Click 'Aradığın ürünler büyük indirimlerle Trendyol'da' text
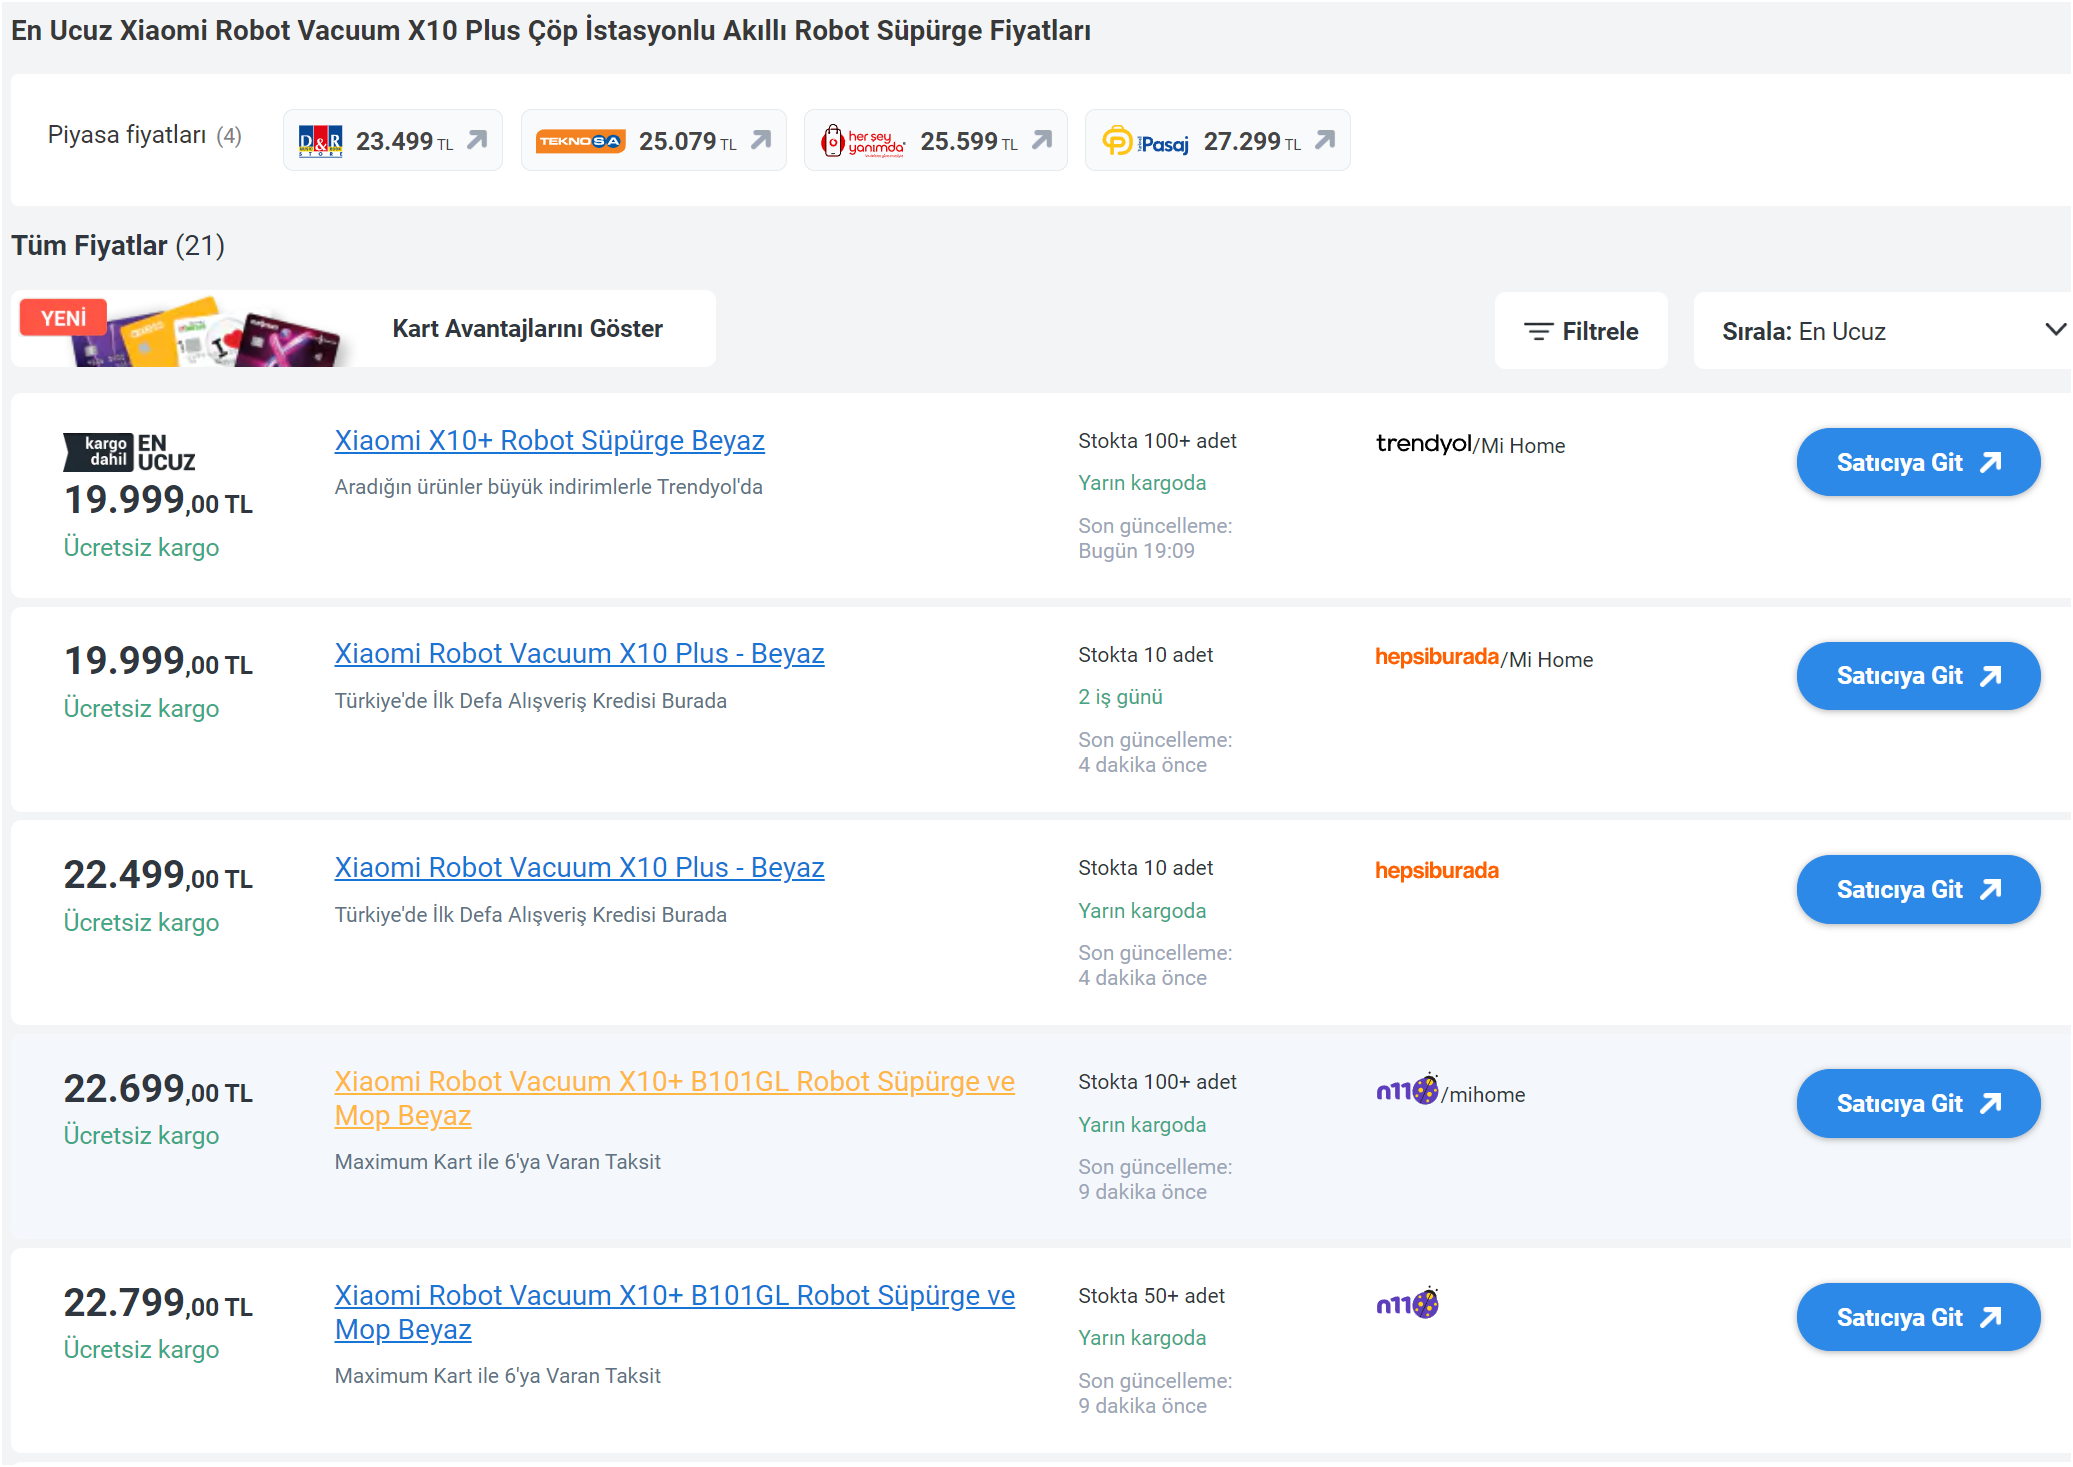 [548, 487]
